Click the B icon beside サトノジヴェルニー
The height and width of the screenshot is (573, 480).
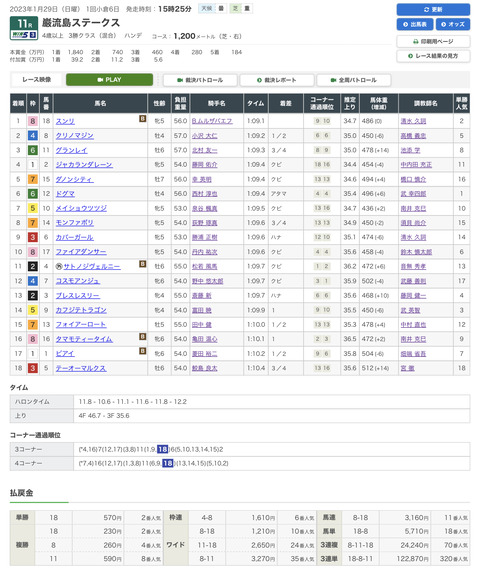(142, 264)
